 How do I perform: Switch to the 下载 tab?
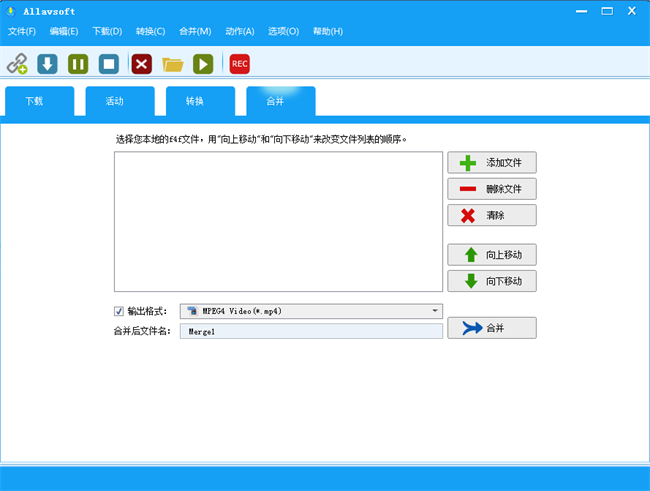tap(35, 101)
